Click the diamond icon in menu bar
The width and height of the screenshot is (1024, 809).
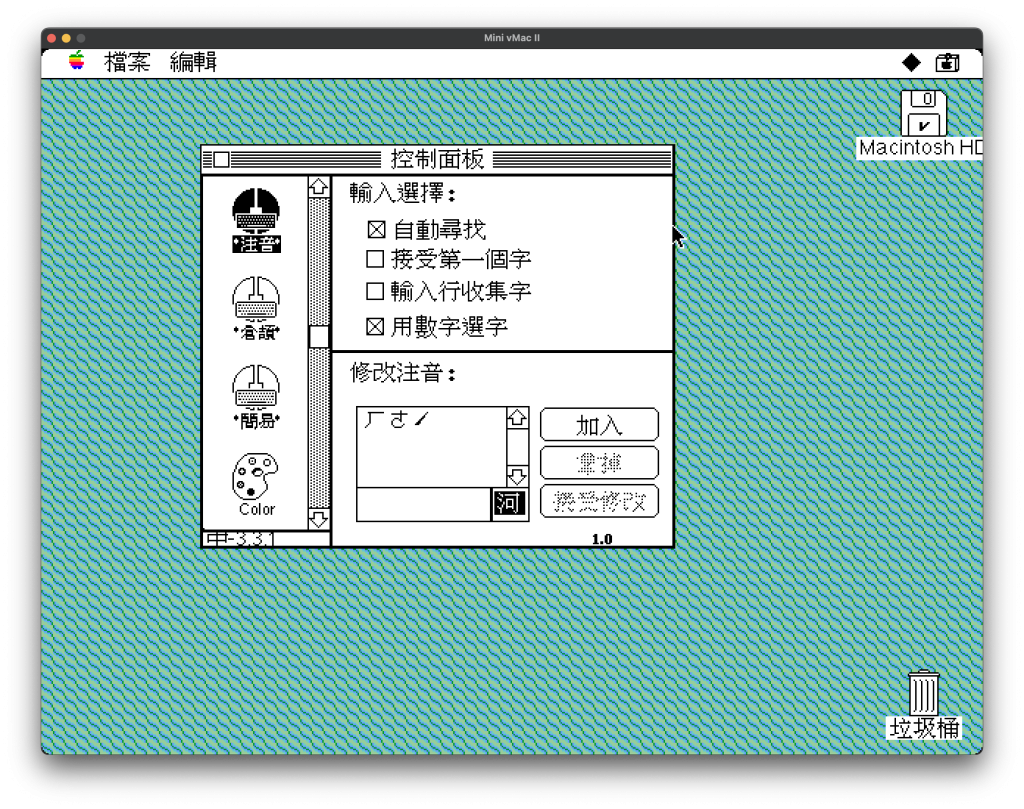(x=911, y=63)
